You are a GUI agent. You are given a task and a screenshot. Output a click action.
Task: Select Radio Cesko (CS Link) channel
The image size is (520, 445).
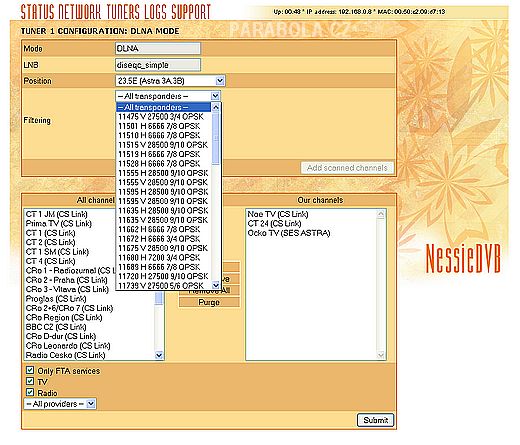65,355
